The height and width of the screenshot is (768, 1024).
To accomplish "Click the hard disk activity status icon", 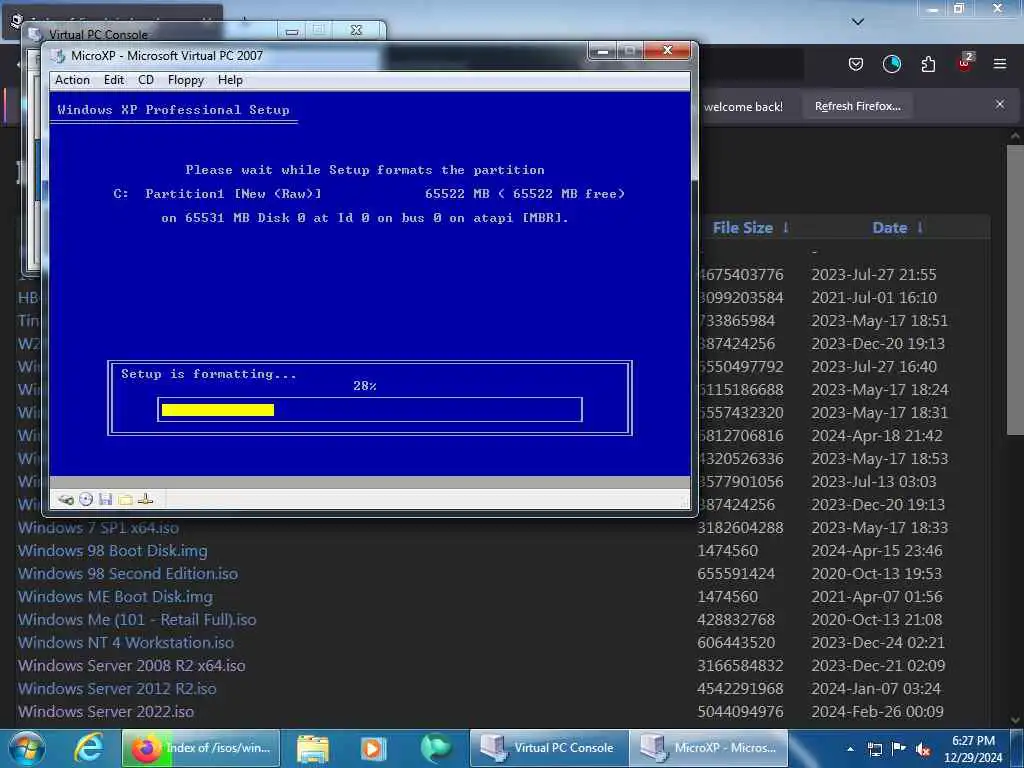I will (66, 500).
